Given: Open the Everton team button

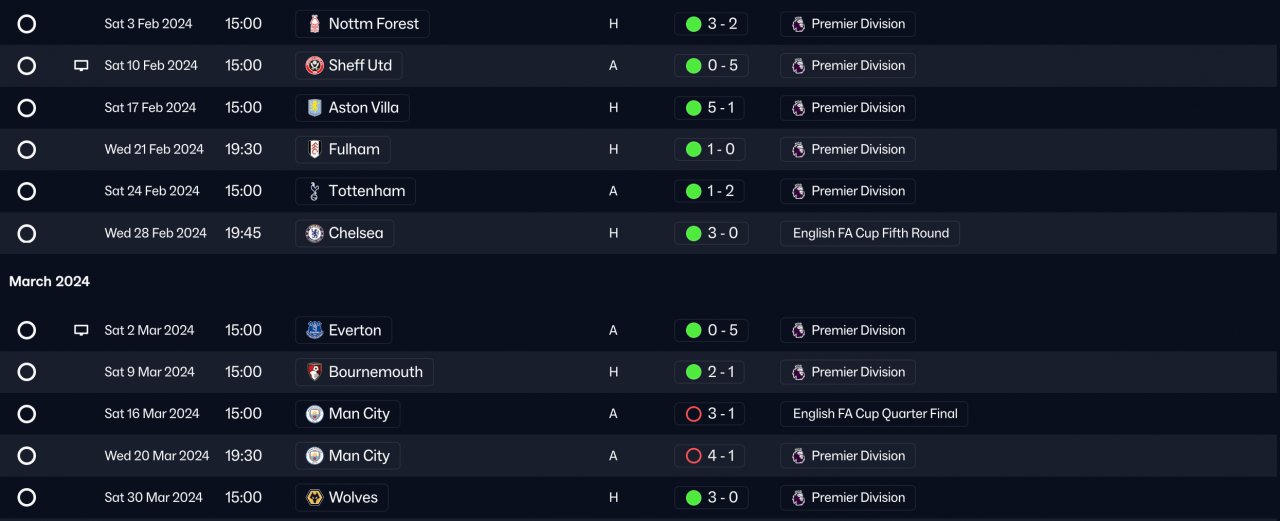Looking at the screenshot, I should 344,330.
